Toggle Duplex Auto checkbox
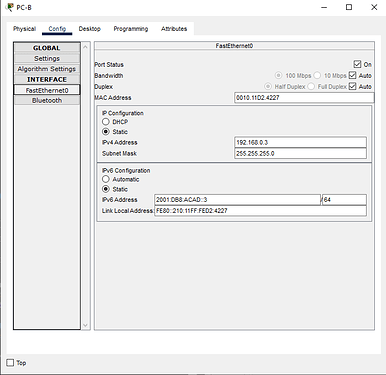This screenshot has height=375, width=386. (x=352, y=86)
